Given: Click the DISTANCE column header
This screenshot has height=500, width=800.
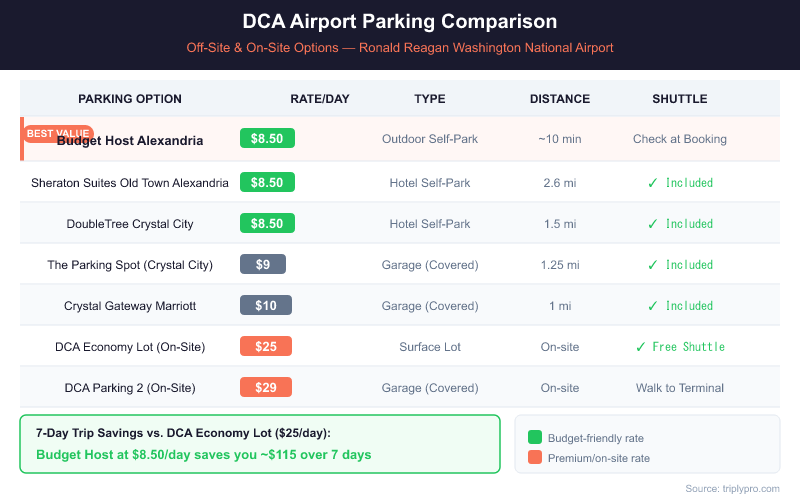Looking at the screenshot, I should point(560,99).
